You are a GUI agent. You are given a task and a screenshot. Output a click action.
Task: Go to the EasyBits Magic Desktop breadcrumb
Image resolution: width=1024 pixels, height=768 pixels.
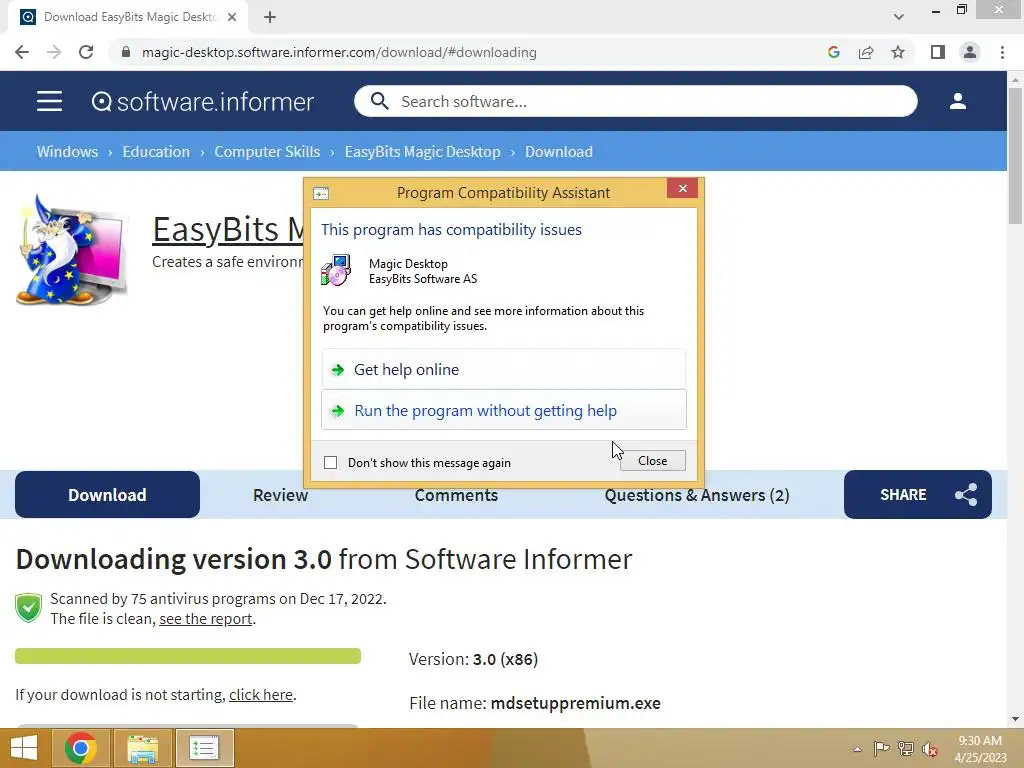(423, 152)
